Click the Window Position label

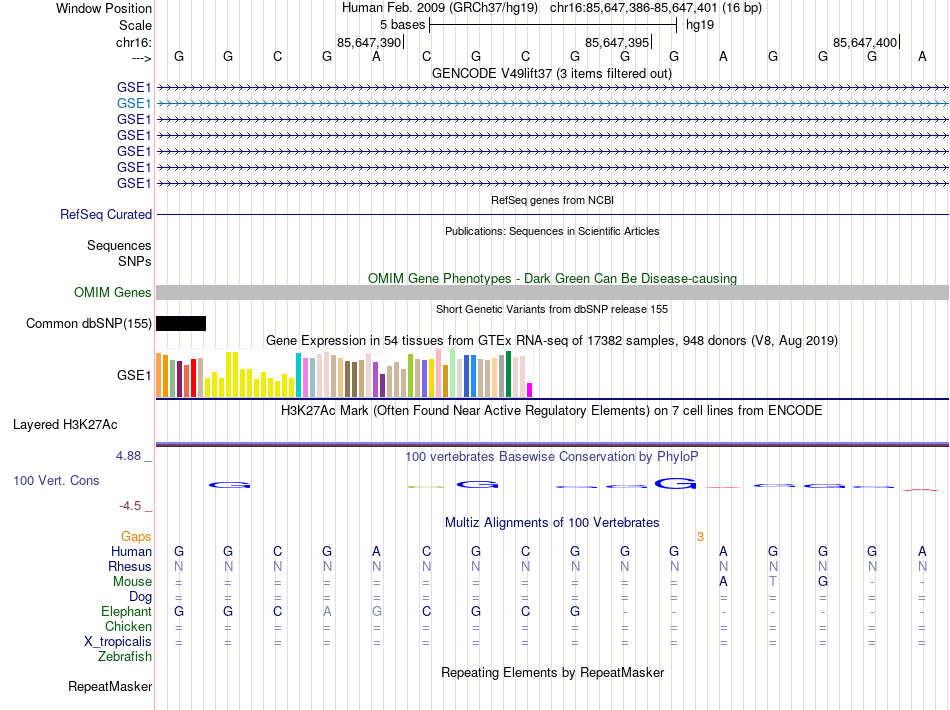pos(104,8)
